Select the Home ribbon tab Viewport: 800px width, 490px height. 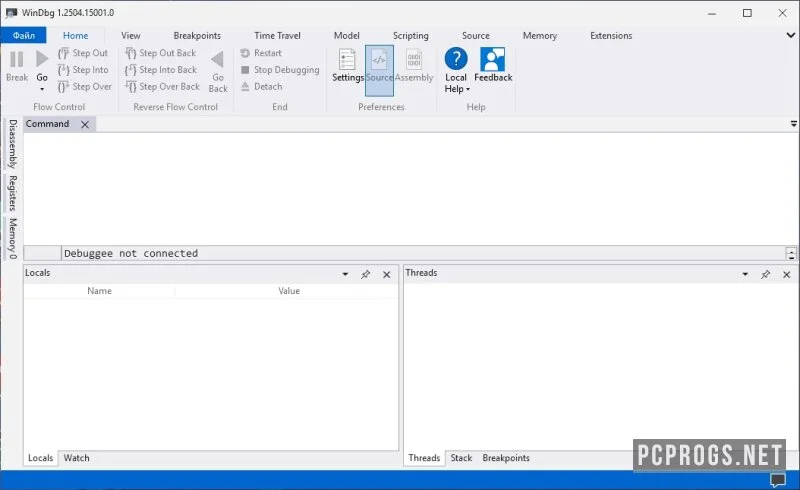(x=76, y=36)
